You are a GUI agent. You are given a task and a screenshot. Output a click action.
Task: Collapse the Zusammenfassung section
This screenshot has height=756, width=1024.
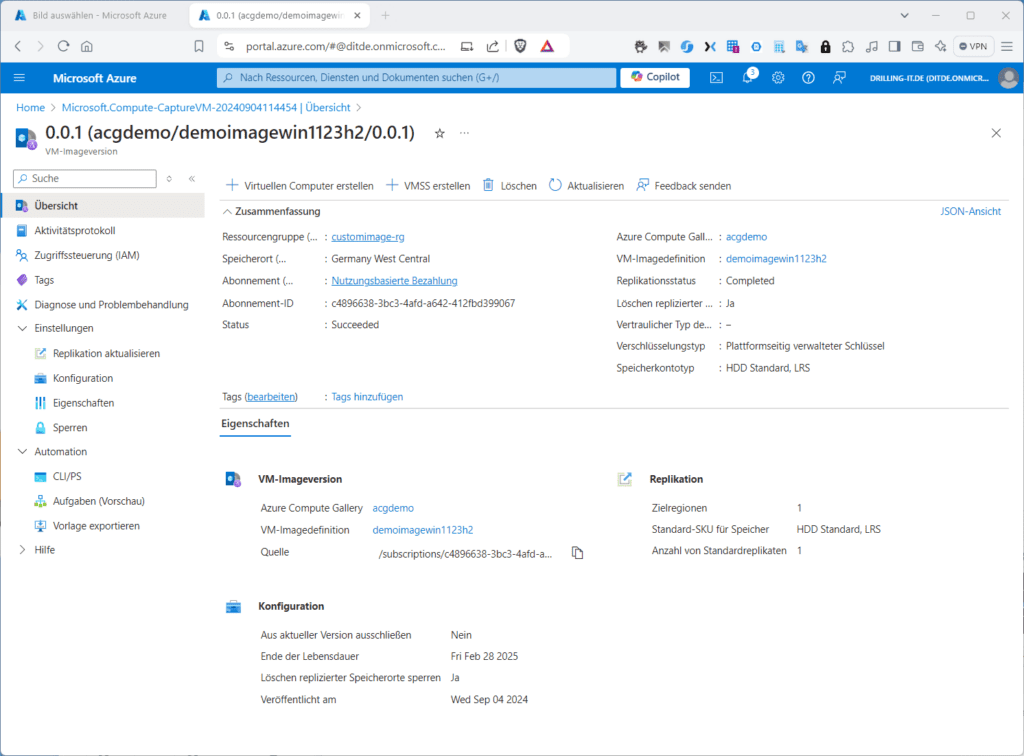[x=227, y=212]
